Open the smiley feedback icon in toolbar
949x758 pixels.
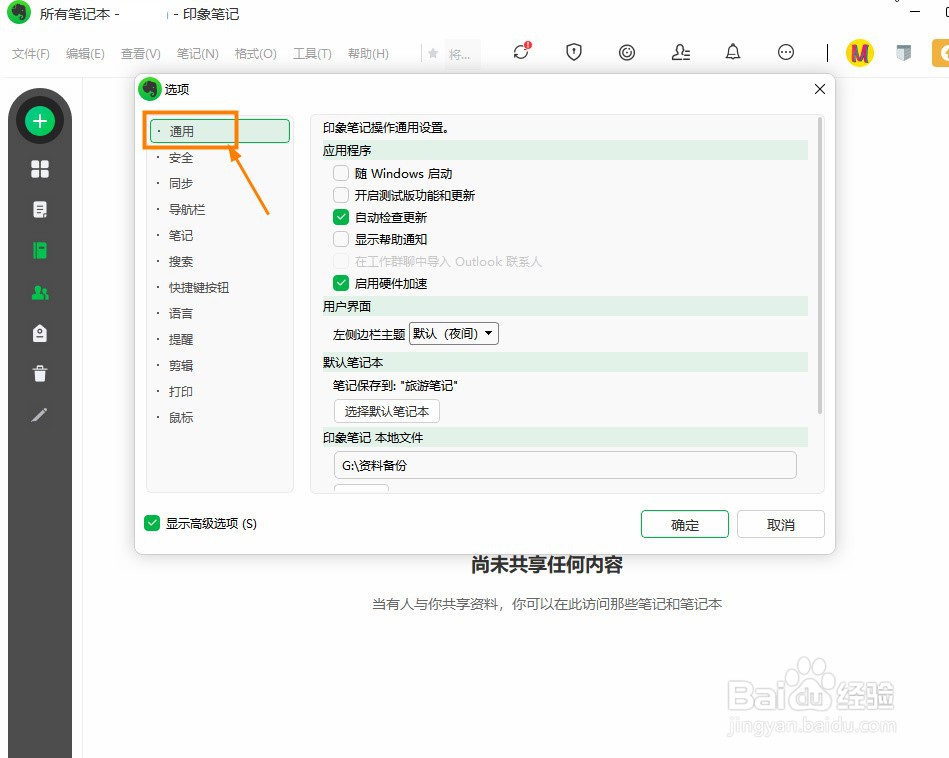pos(627,52)
